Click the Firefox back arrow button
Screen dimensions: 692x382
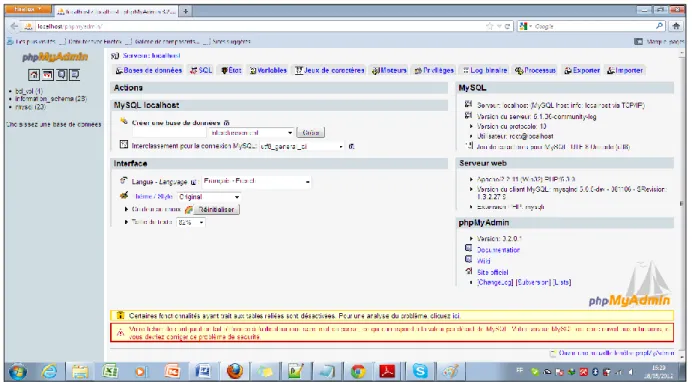pos(14,26)
